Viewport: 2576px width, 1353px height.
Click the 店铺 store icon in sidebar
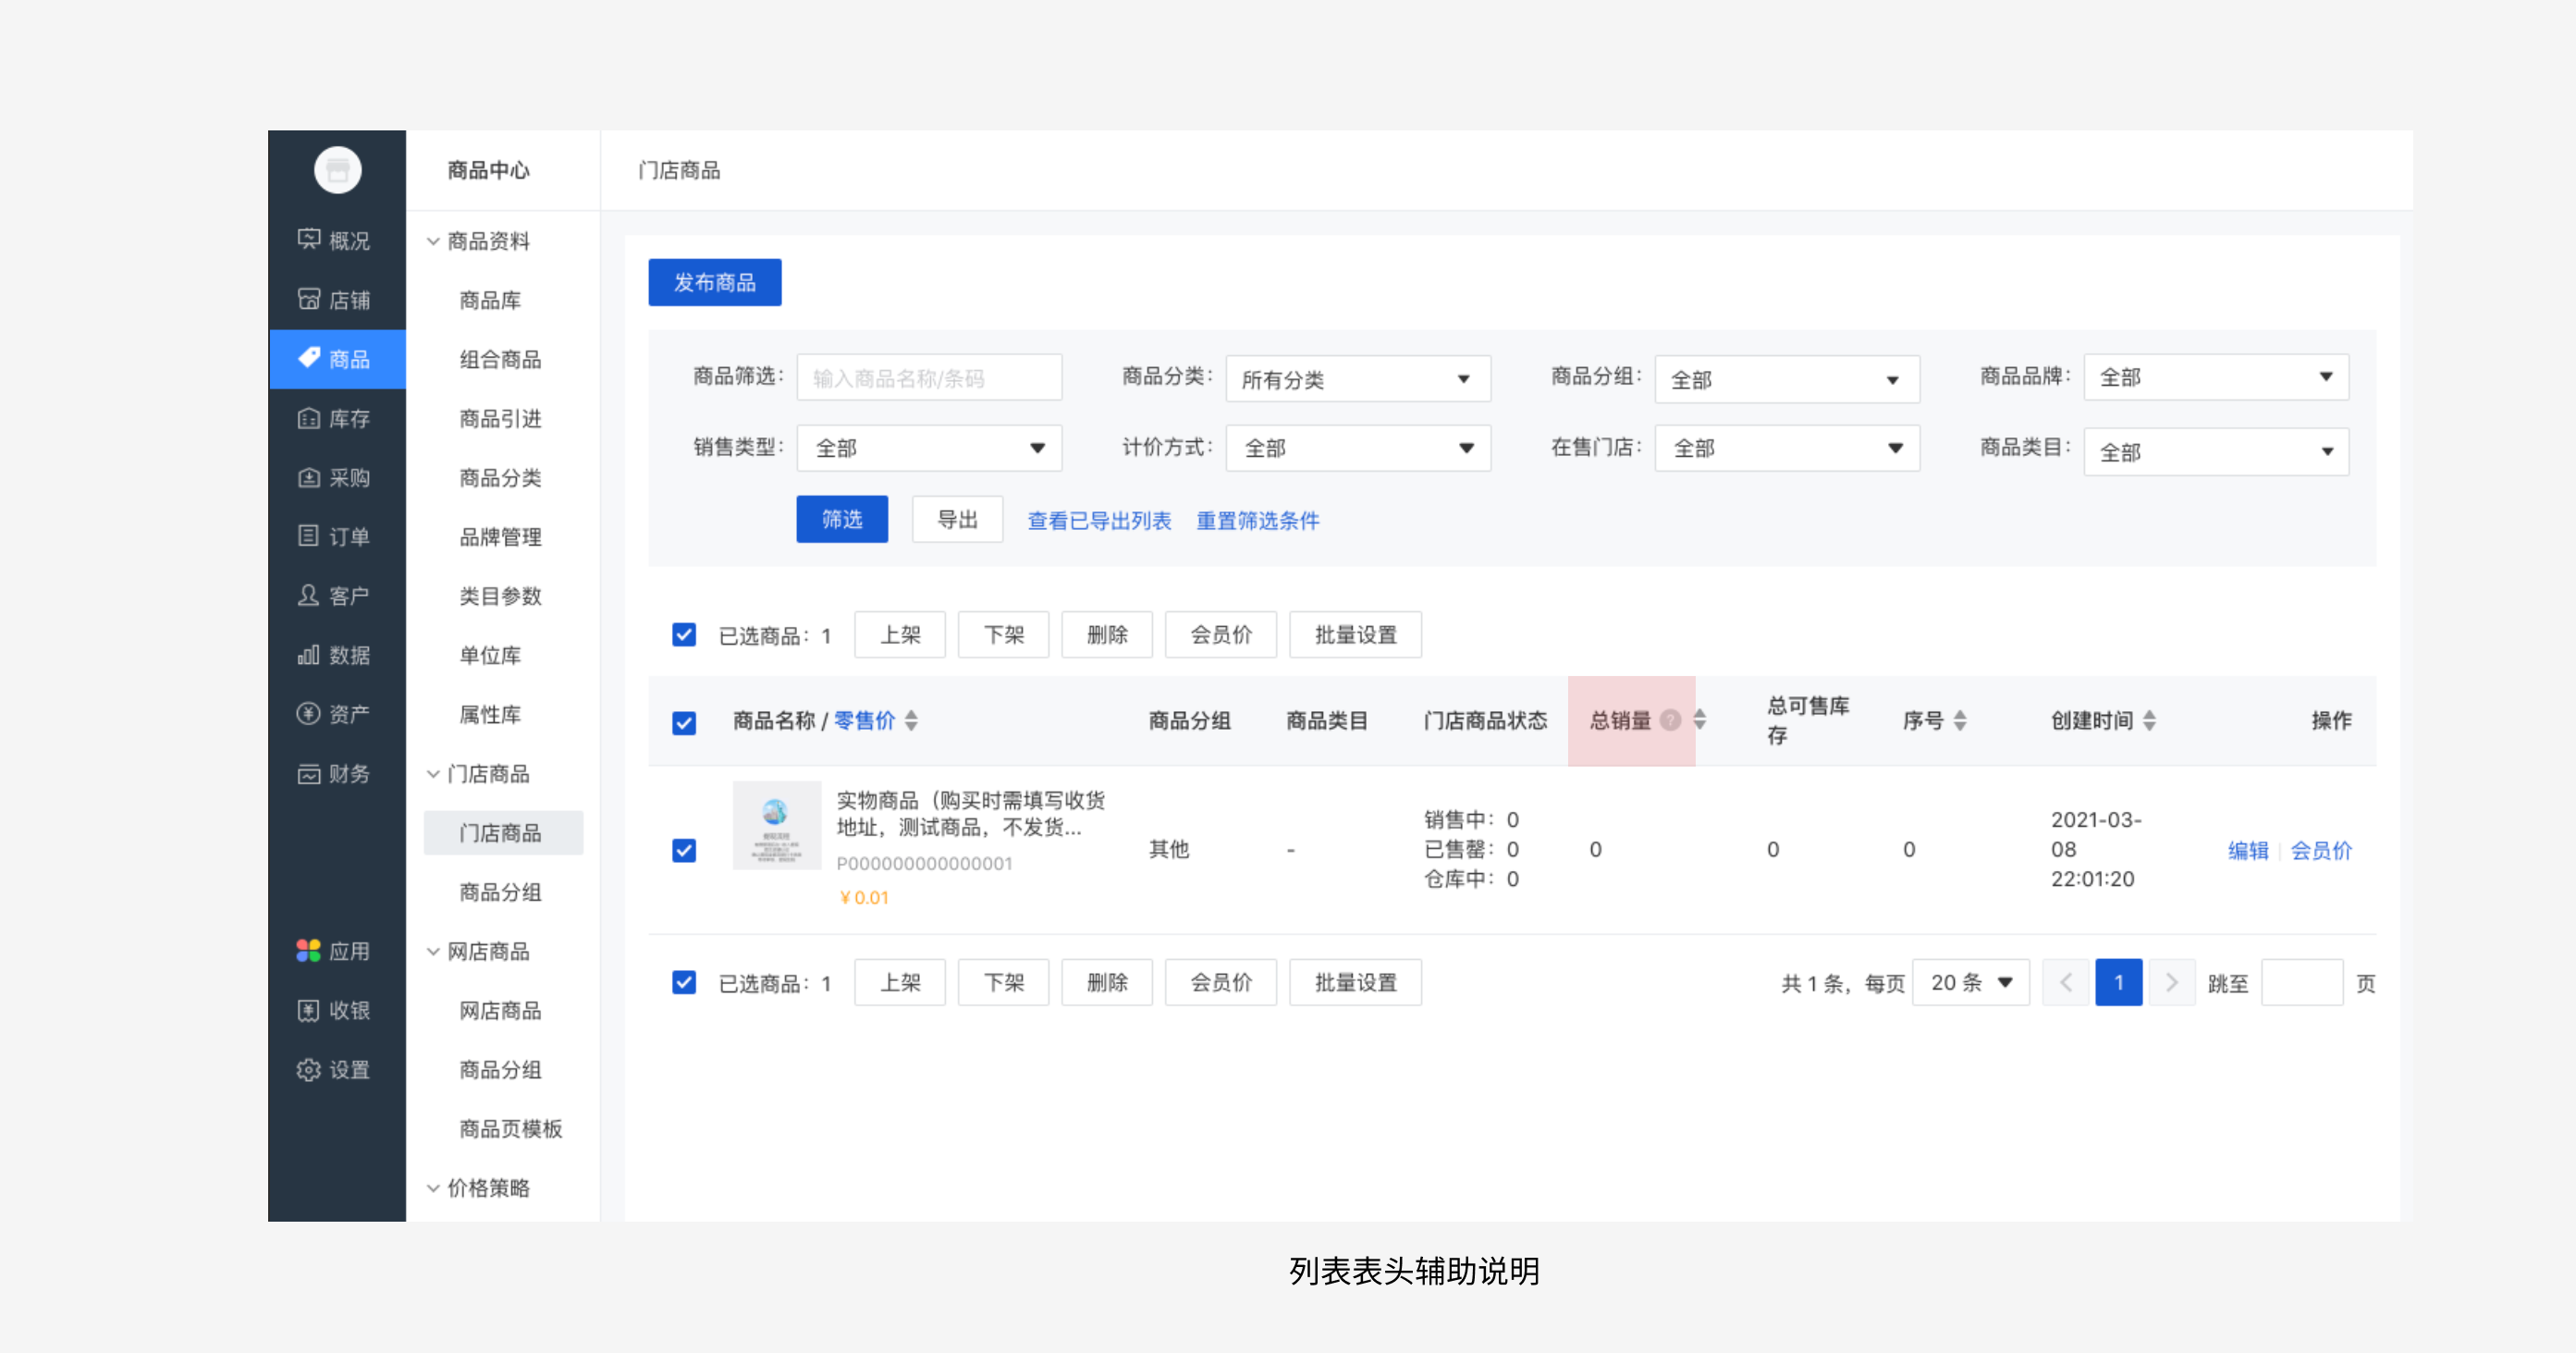tap(309, 299)
